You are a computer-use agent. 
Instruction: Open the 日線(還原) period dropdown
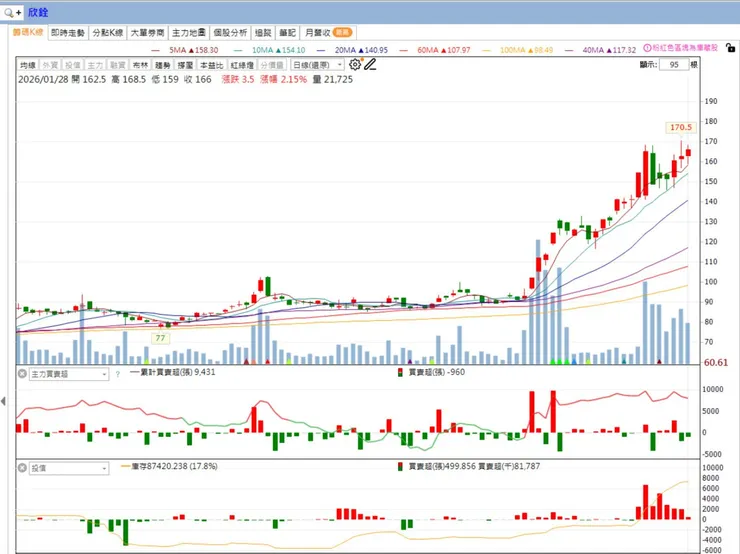(317, 65)
